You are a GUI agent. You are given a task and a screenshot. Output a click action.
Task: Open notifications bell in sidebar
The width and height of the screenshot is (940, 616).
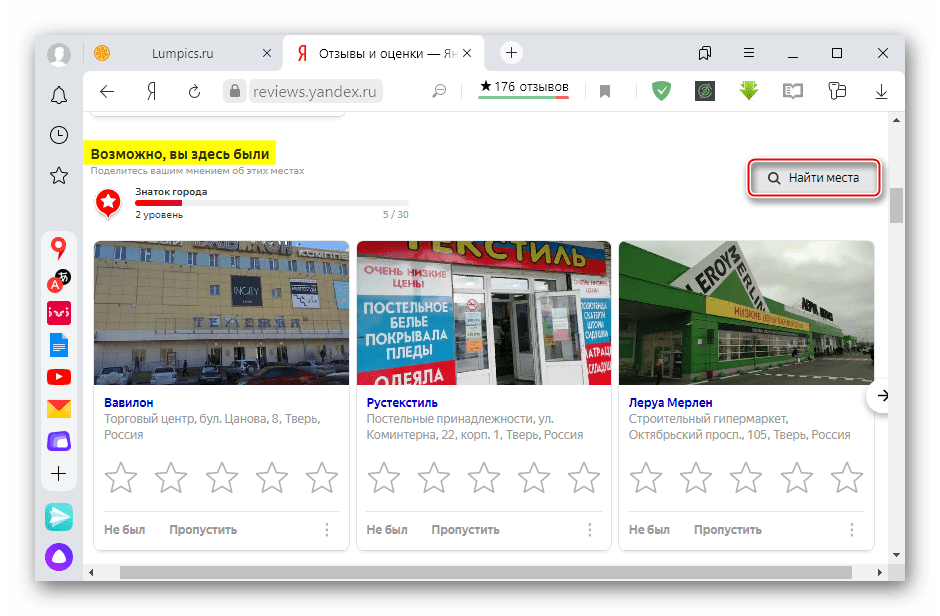pyautogui.click(x=59, y=95)
